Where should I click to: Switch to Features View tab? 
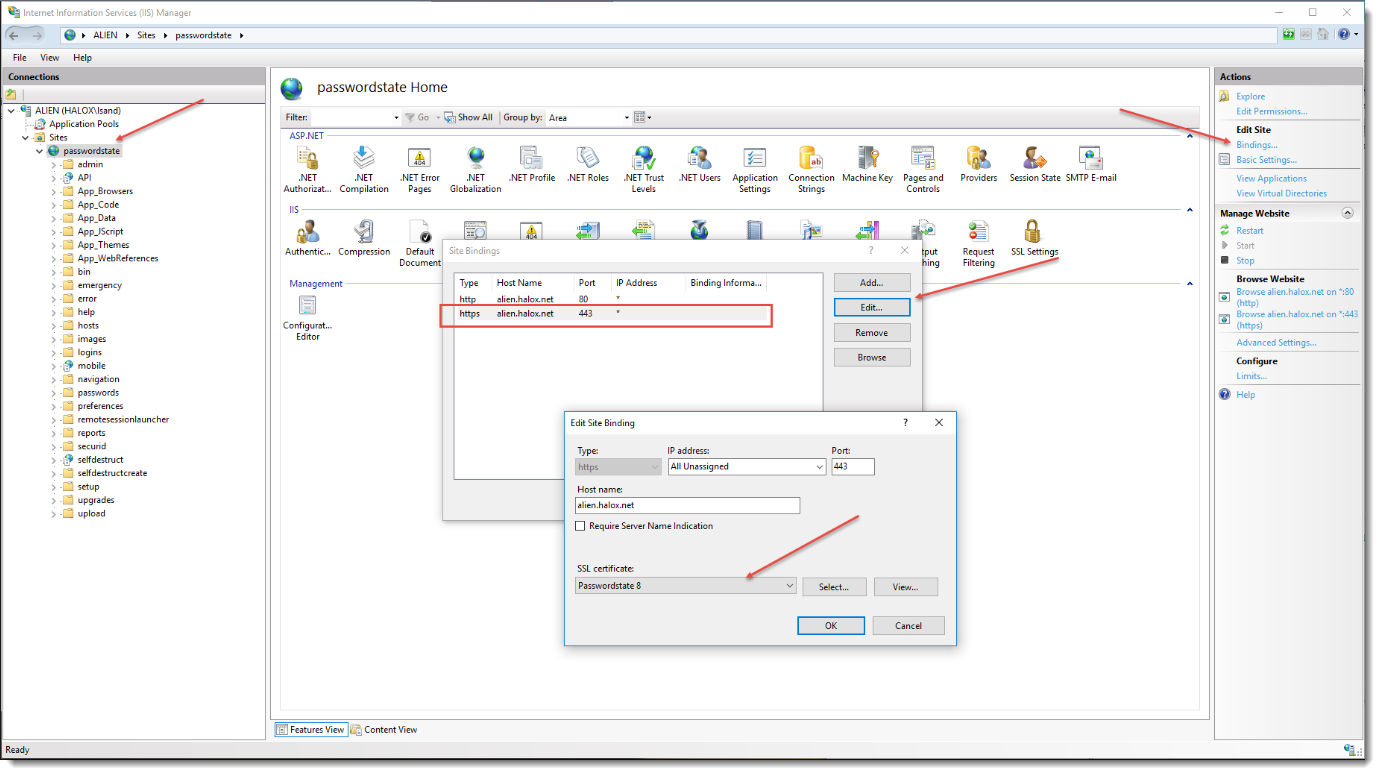[x=311, y=730]
